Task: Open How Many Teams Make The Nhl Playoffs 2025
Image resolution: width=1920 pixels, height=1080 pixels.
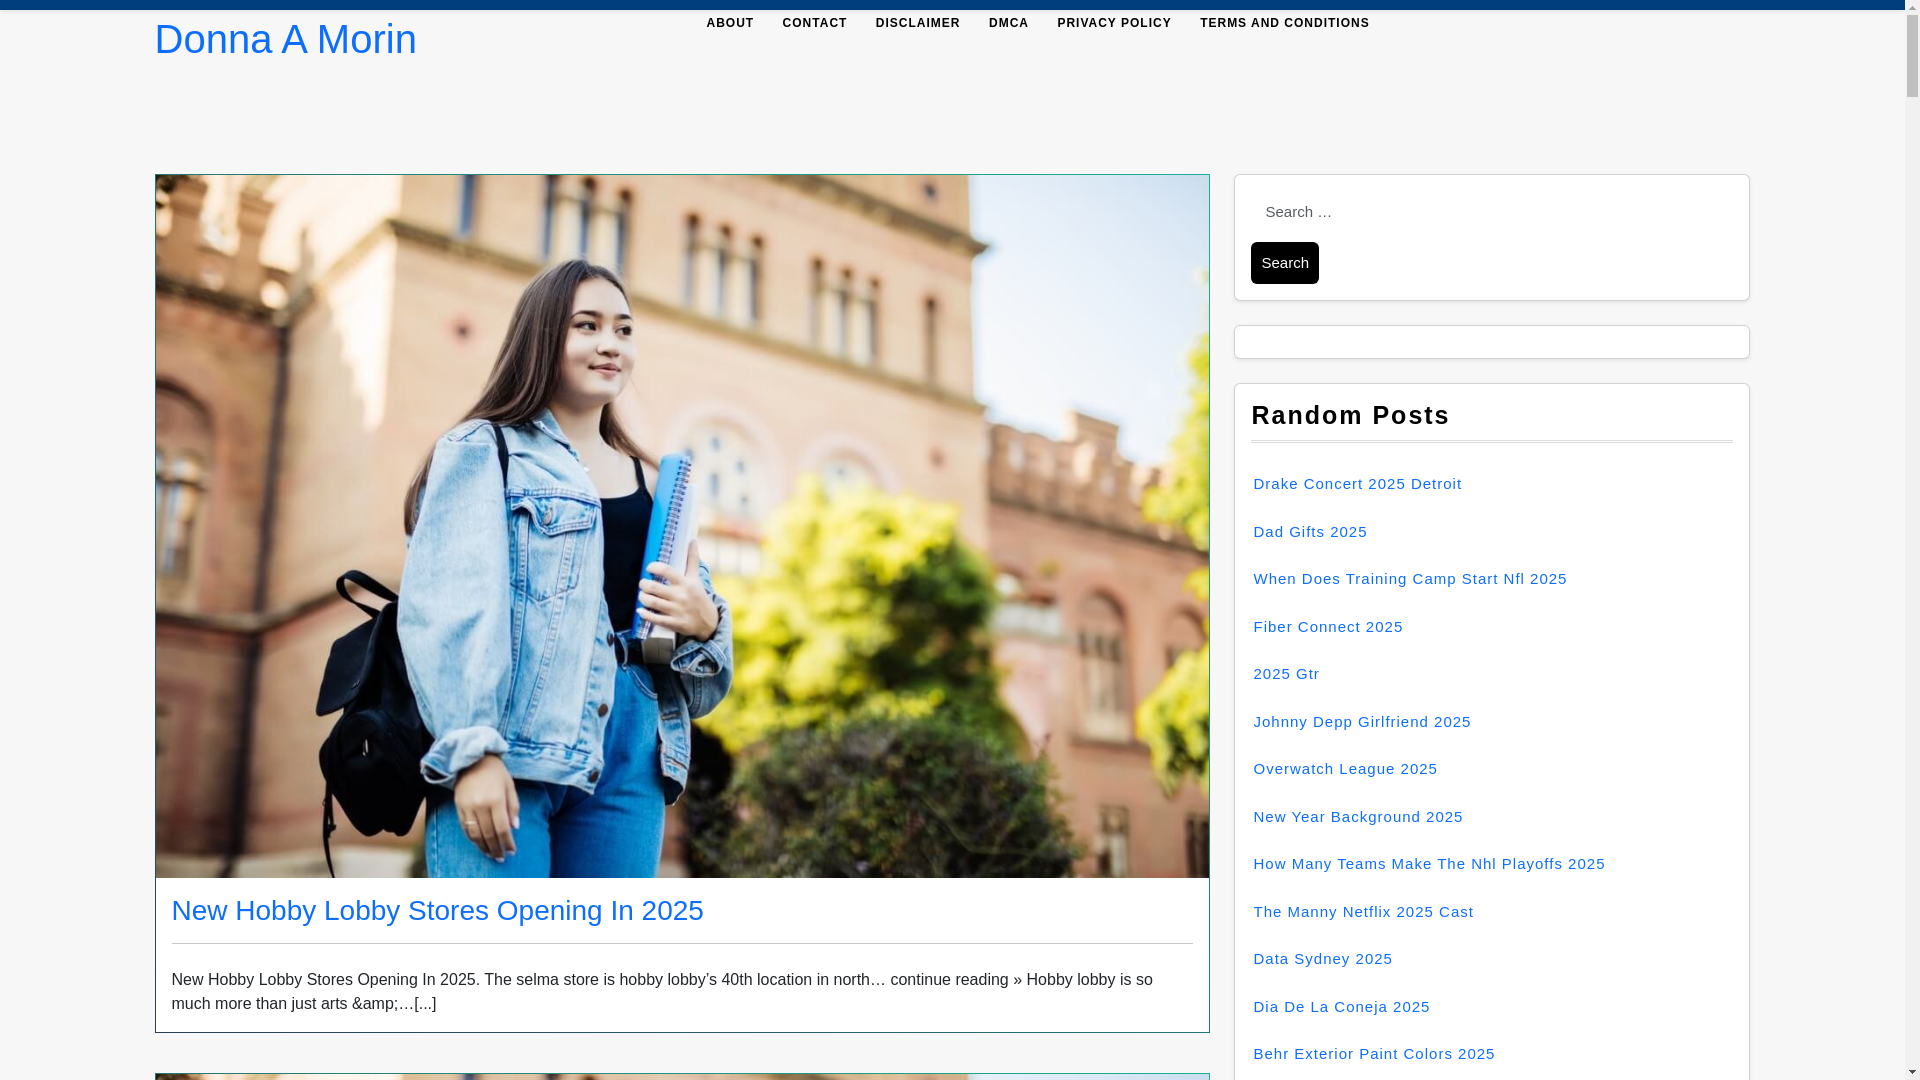Action: 1429,864
